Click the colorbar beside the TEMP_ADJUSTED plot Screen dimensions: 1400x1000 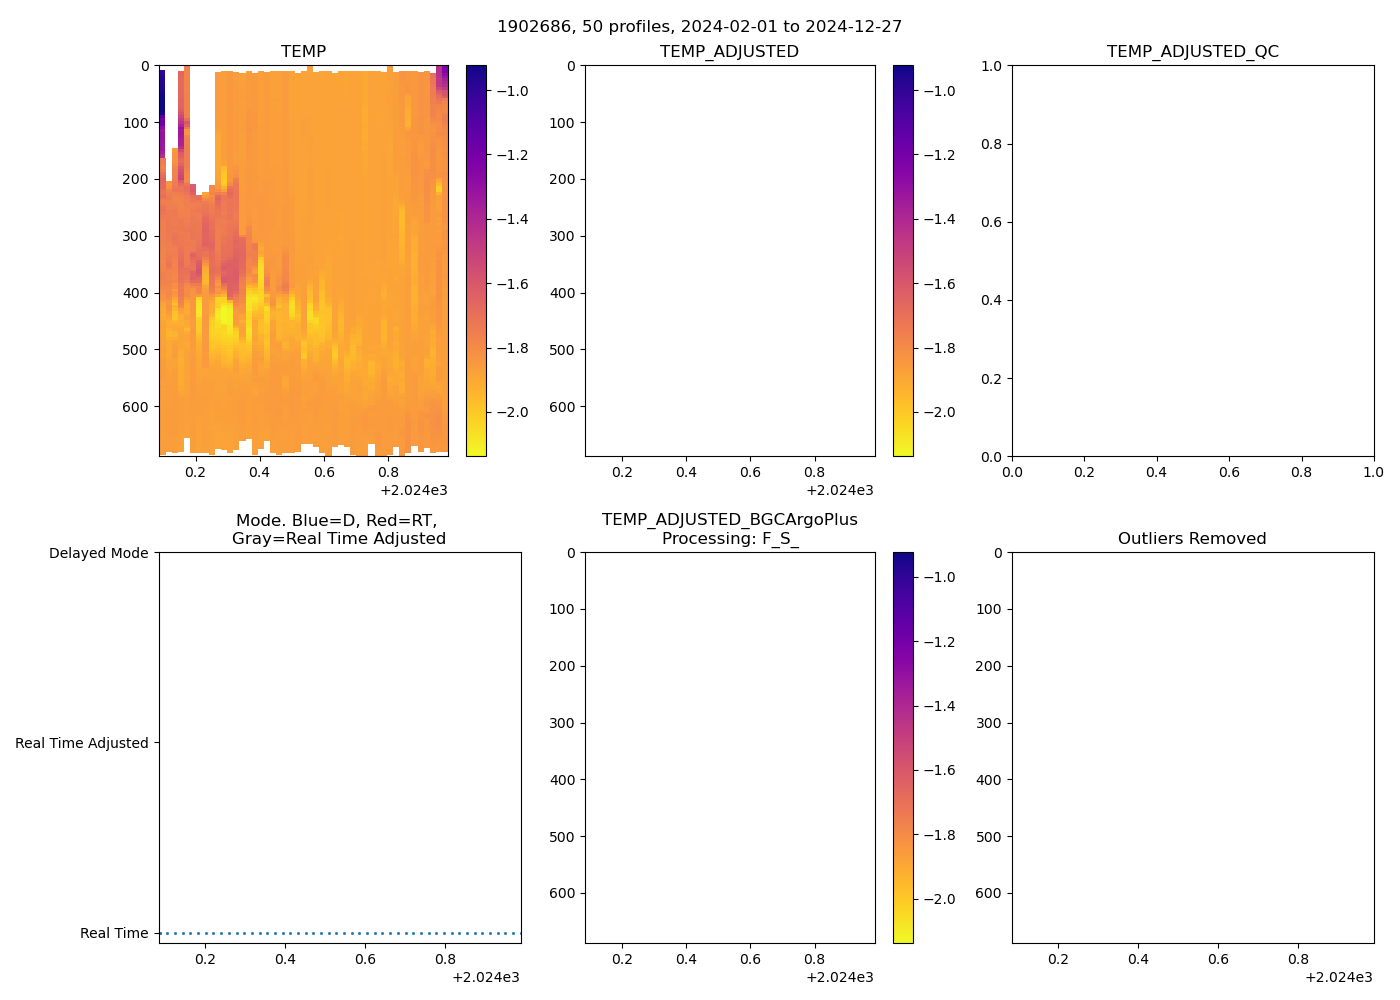pos(902,260)
